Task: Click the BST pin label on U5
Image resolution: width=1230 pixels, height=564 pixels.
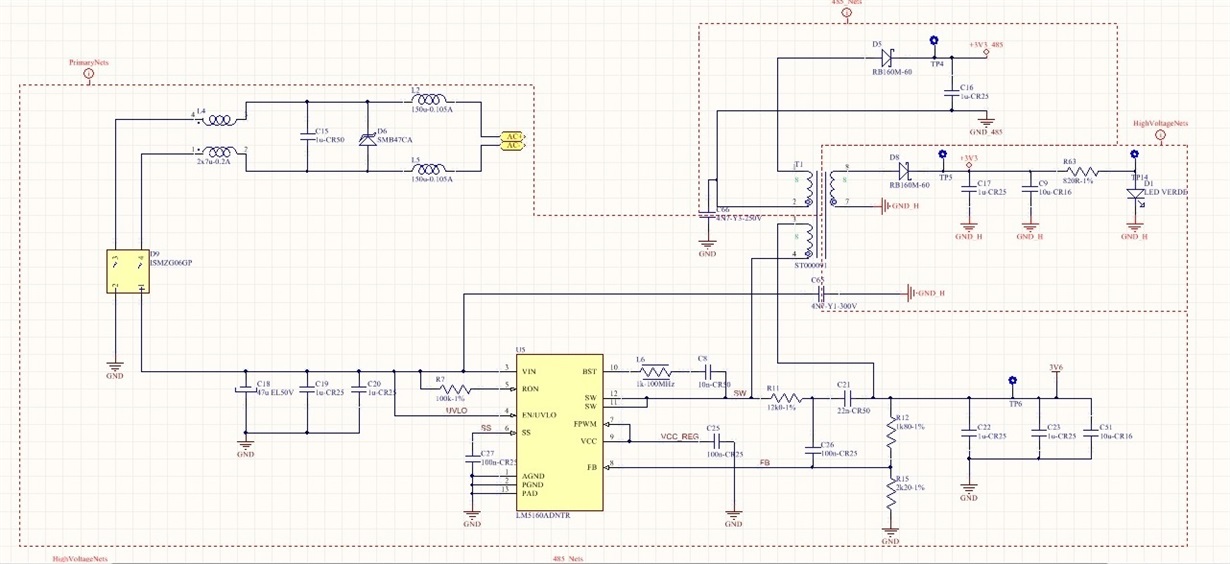Action: [589, 372]
